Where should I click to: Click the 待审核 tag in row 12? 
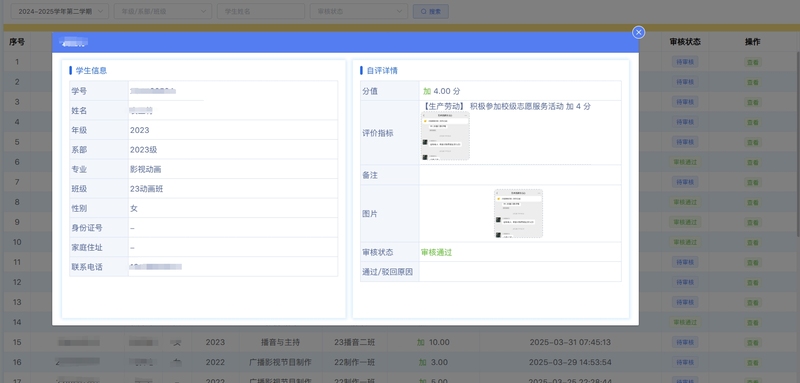pyautogui.click(x=685, y=282)
